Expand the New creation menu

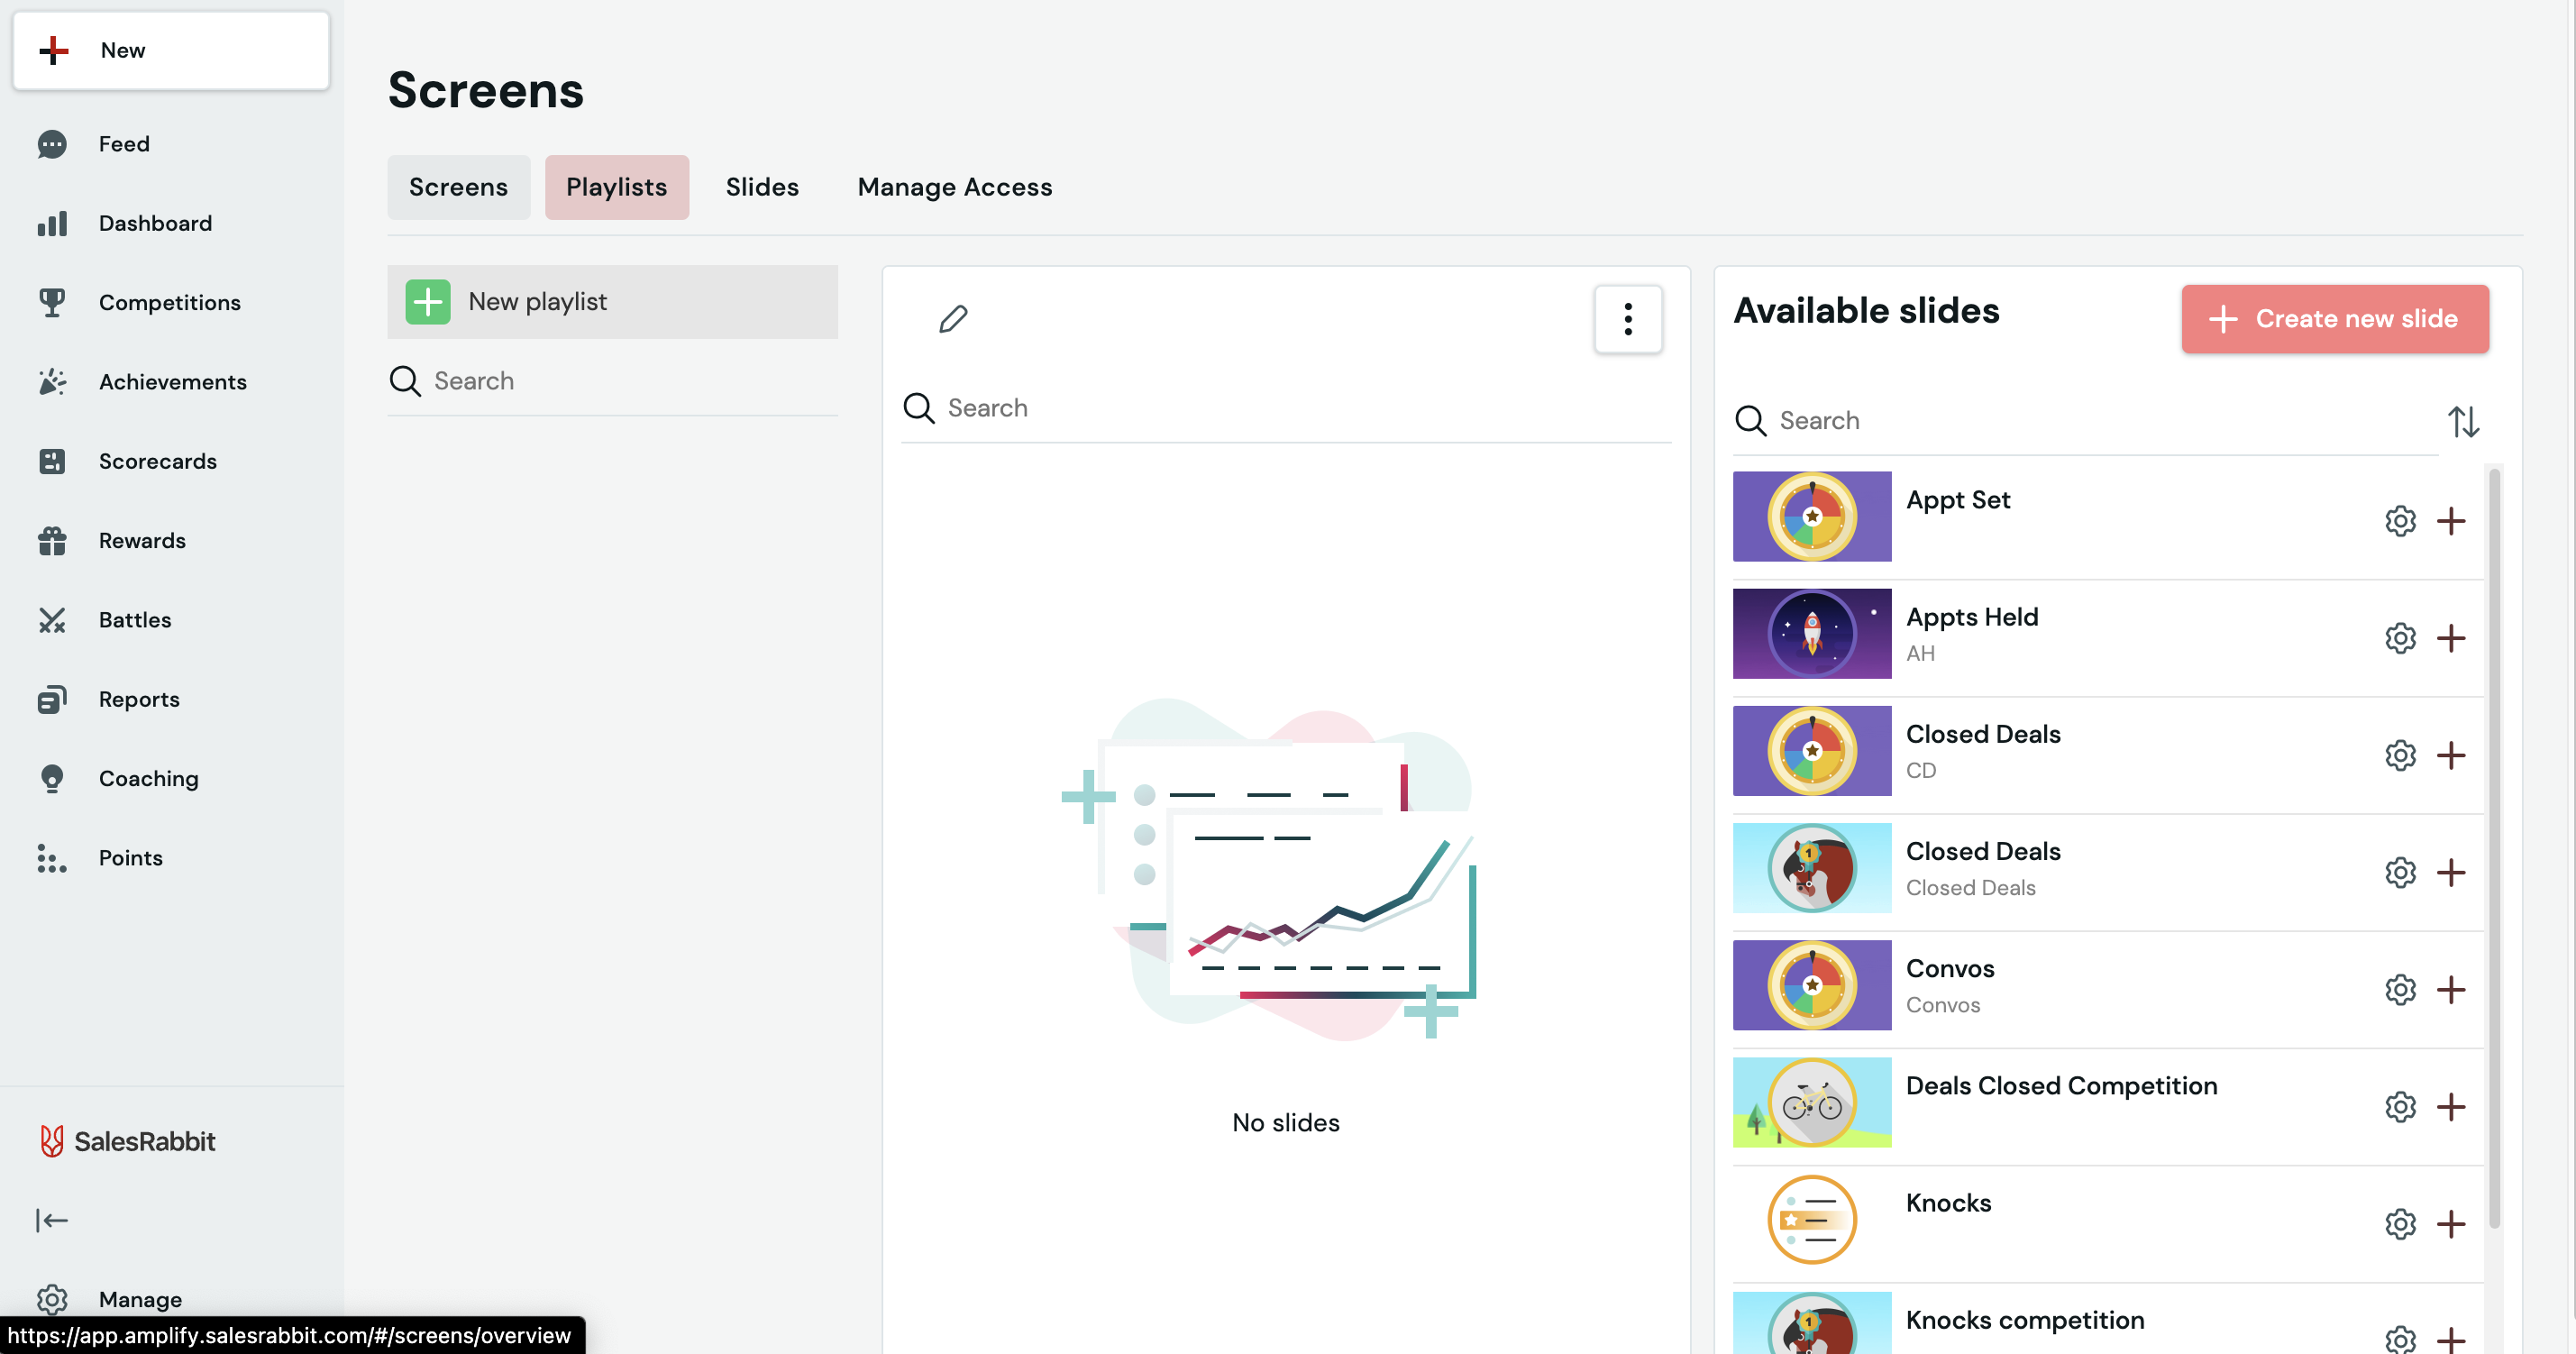[x=171, y=50]
